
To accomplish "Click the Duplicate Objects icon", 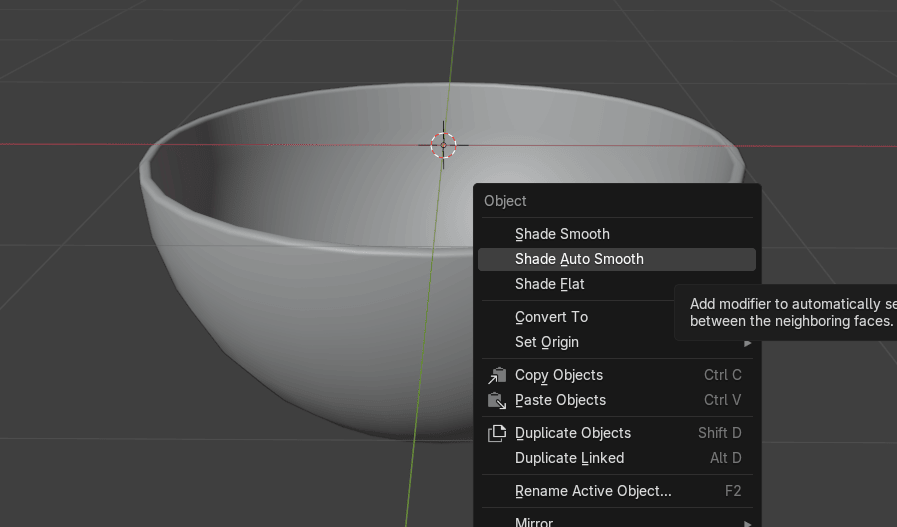I will [x=497, y=433].
